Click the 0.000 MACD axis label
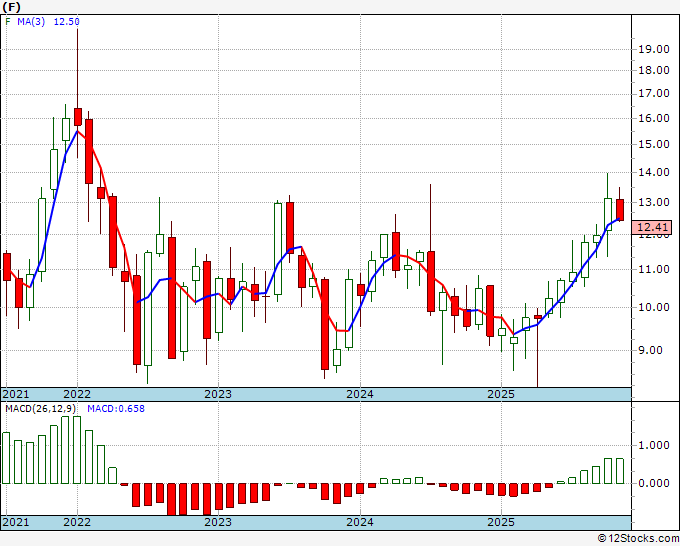 [654, 484]
